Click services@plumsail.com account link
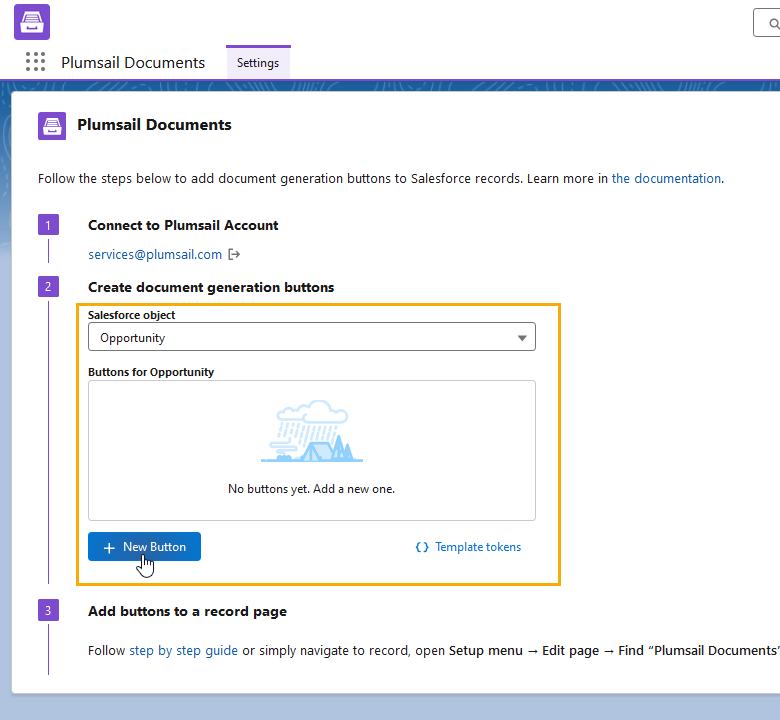Screen dimensions: 780x720 pyautogui.click(x=155, y=254)
